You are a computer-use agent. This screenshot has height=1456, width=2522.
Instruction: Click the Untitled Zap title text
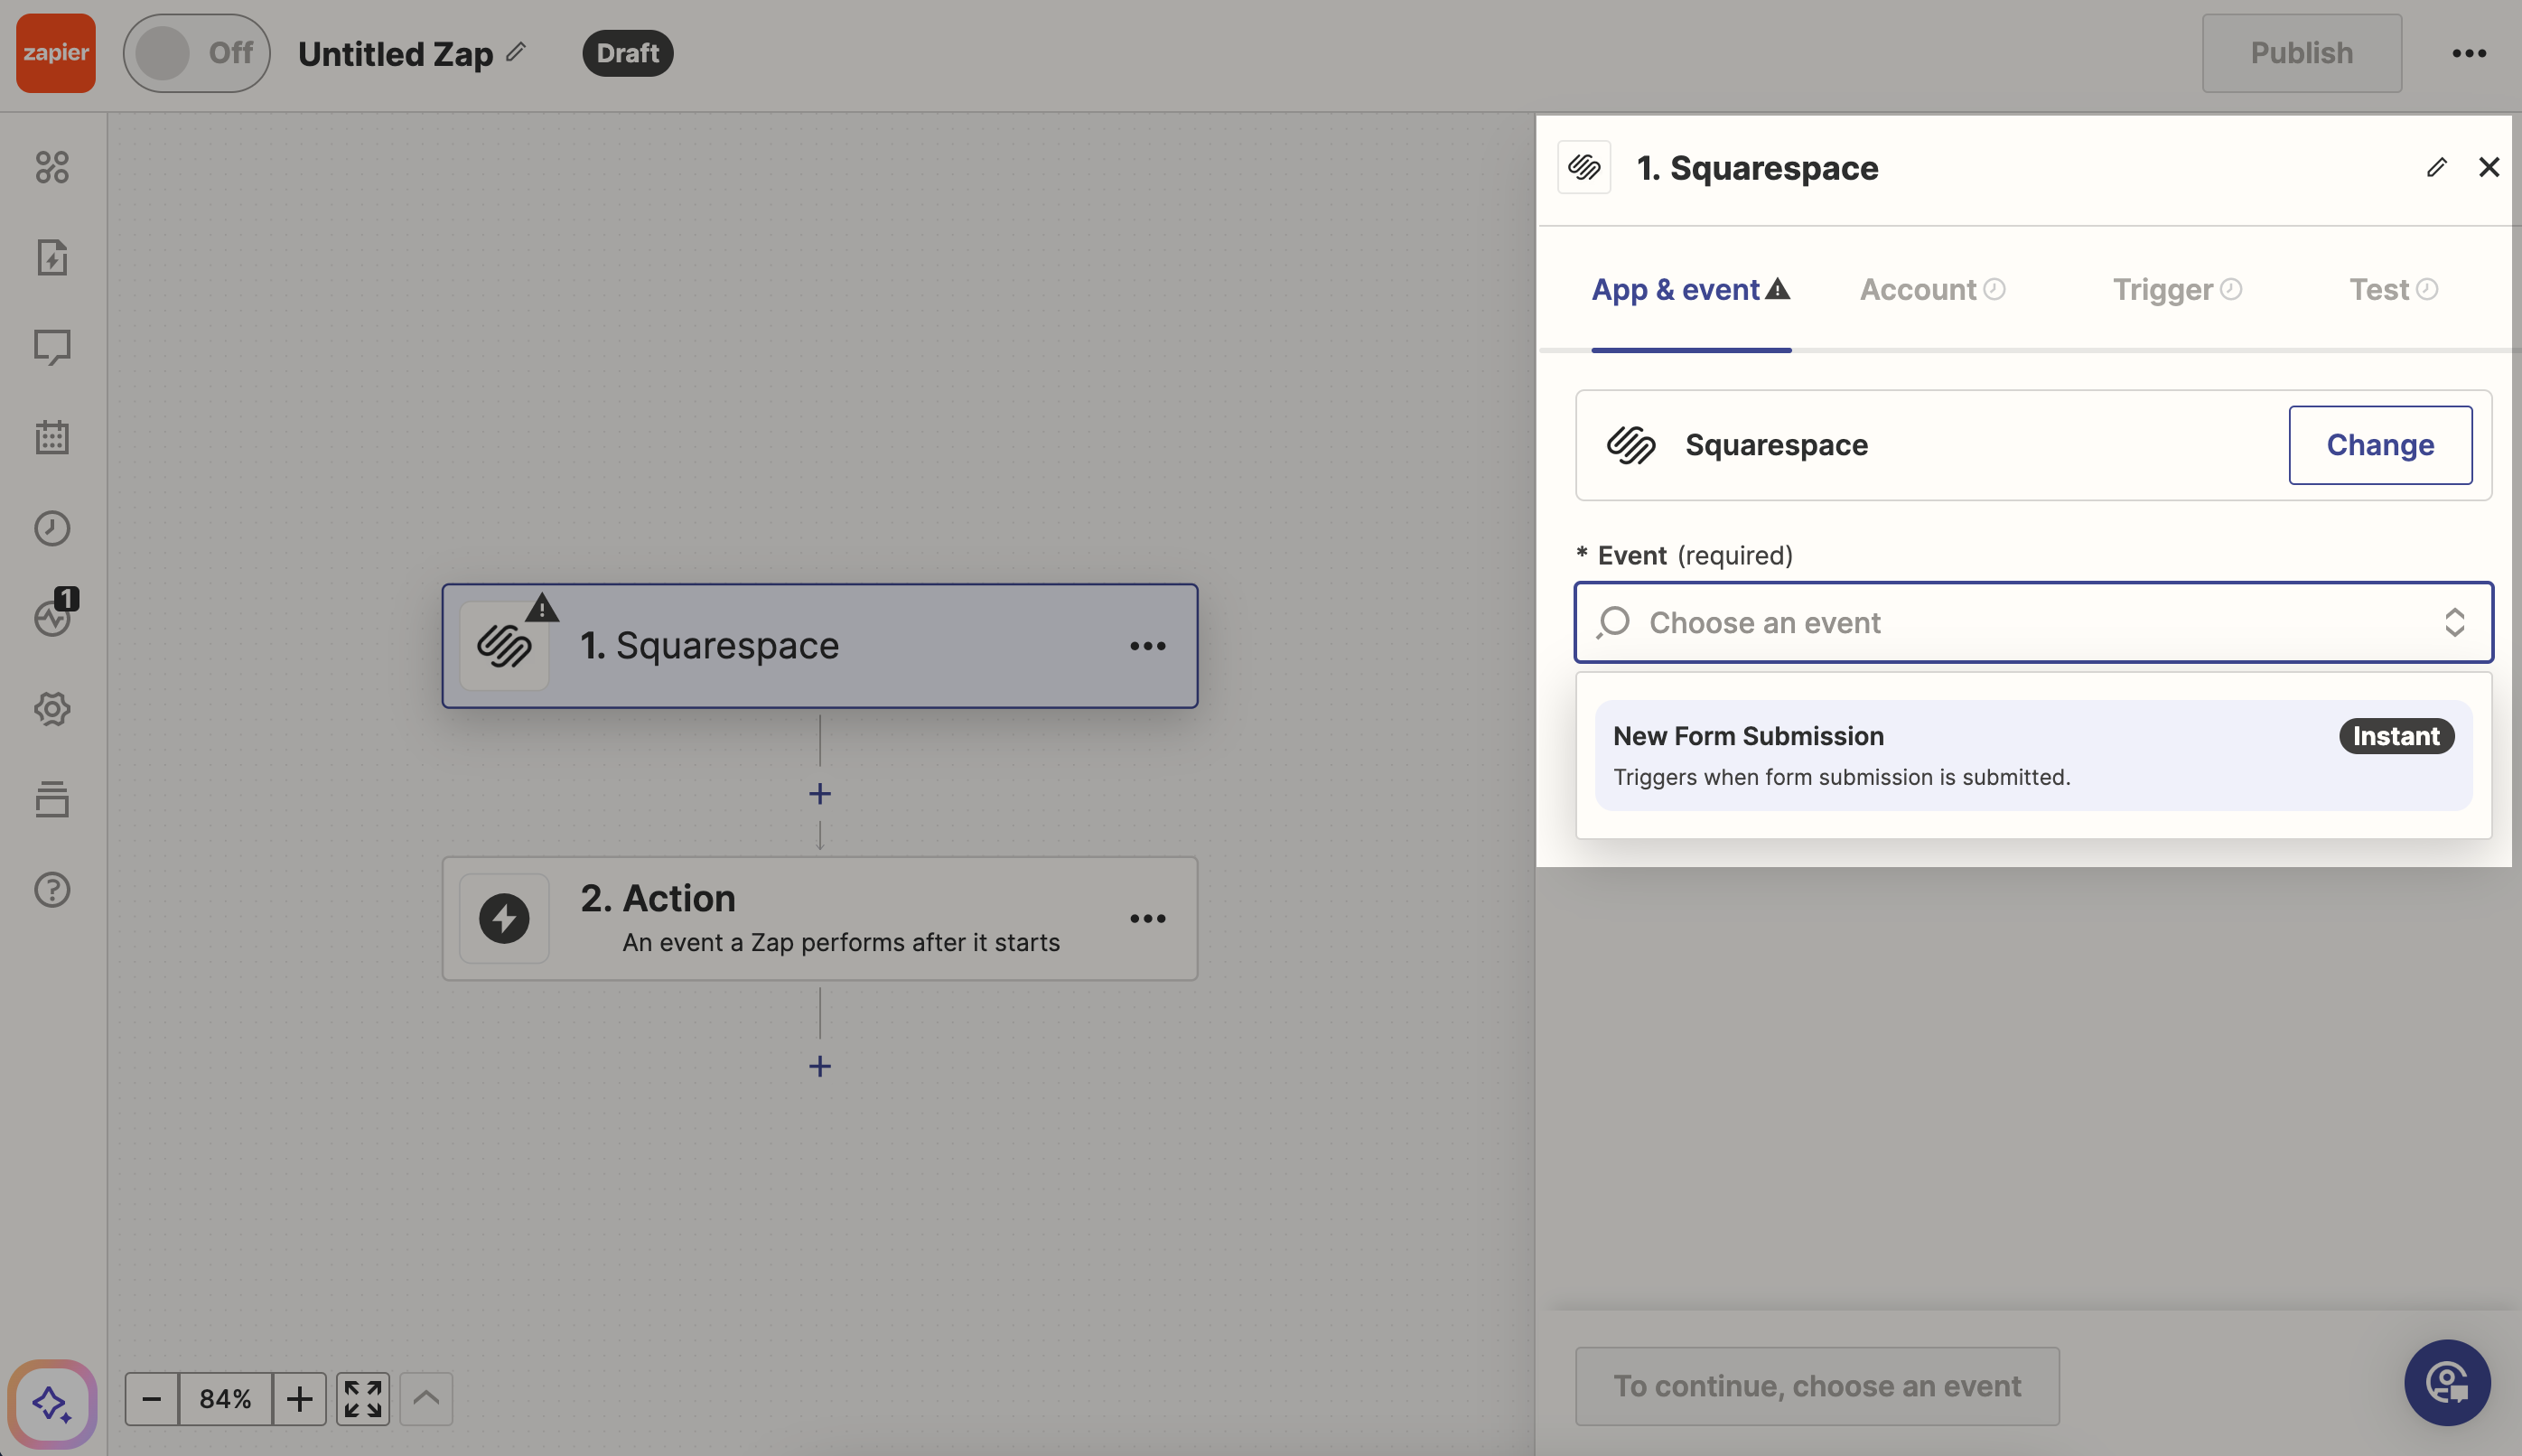[x=395, y=53]
